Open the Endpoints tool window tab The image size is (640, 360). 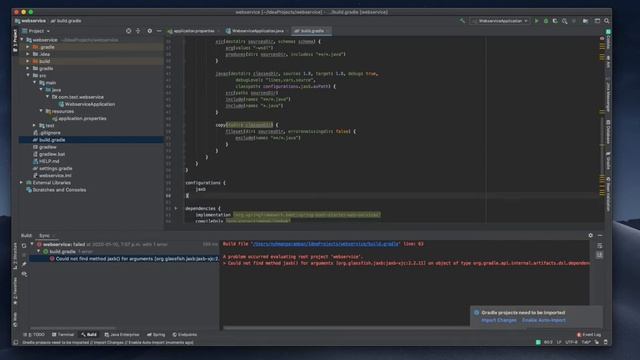(x=184, y=335)
